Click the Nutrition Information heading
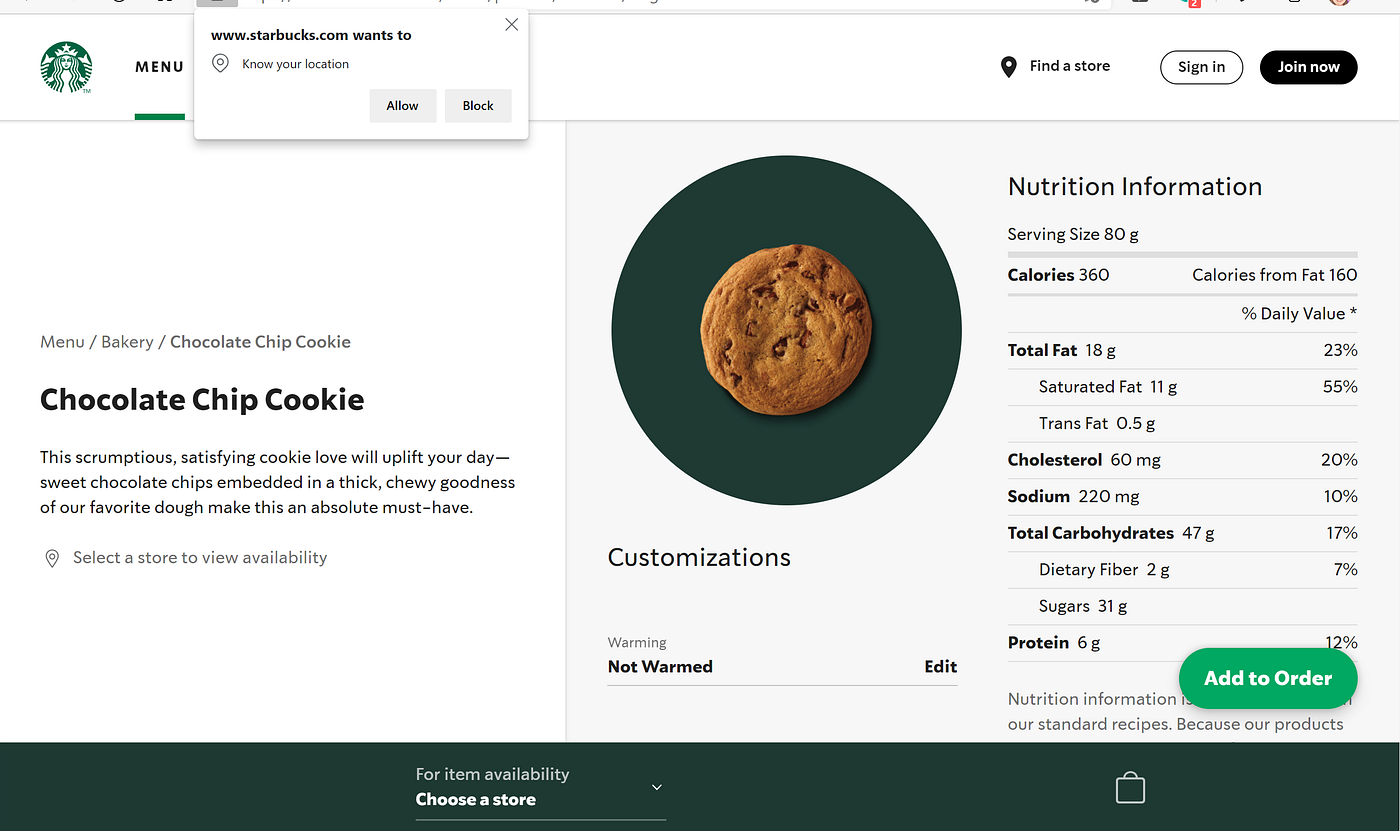The height and width of the screenshot is (831, 1400). [x=1135, y=187]
